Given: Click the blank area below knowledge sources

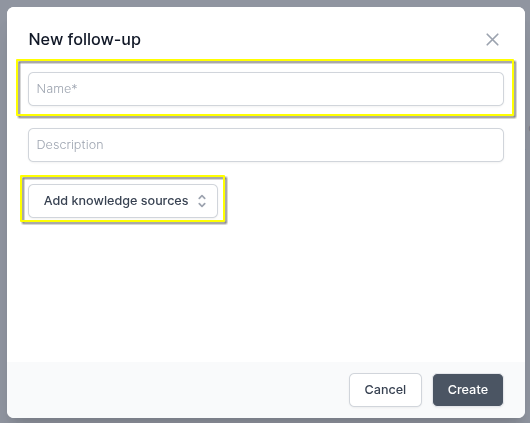Looking at the screenshot, I should coord(266,291).
